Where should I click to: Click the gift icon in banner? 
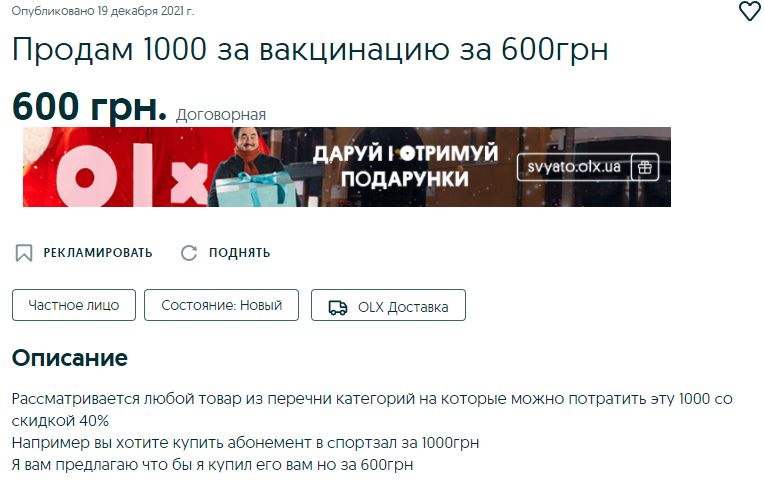click(x=645, y=167)
